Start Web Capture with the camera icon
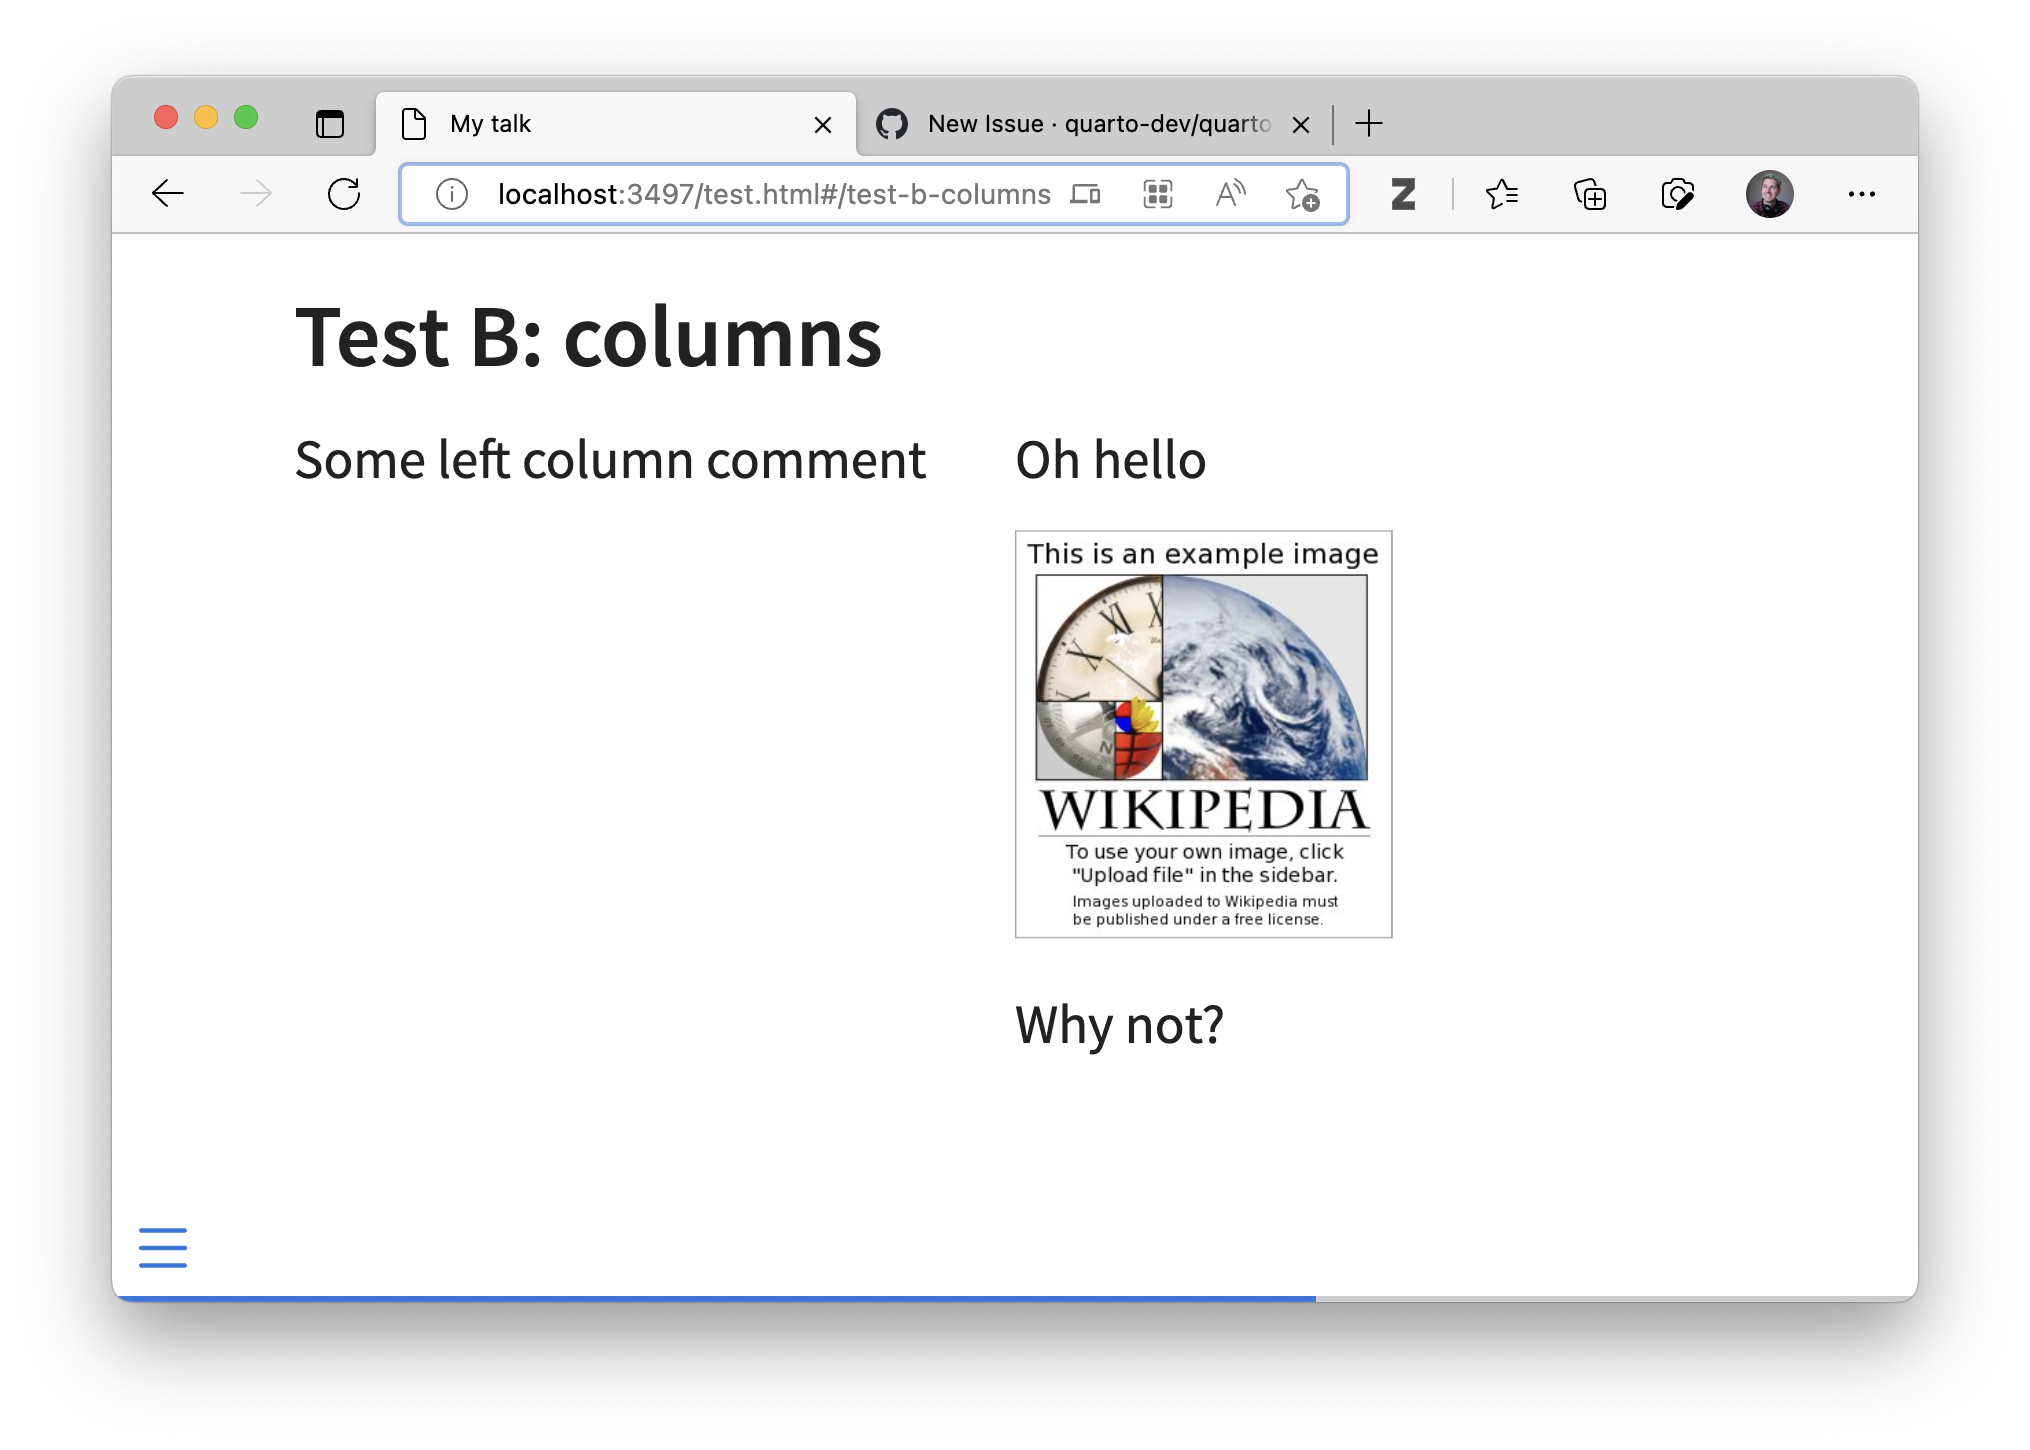This screenshot has height=1450, width=2030. [1678, 194]
